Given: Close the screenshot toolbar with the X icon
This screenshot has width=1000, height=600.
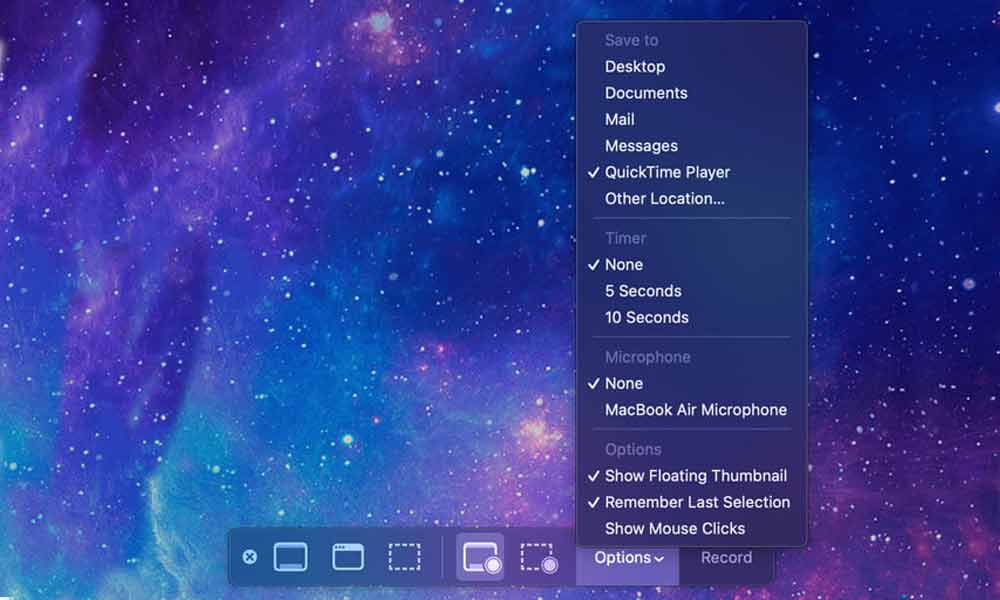Looking at the screenshot, I should point(250,557).
